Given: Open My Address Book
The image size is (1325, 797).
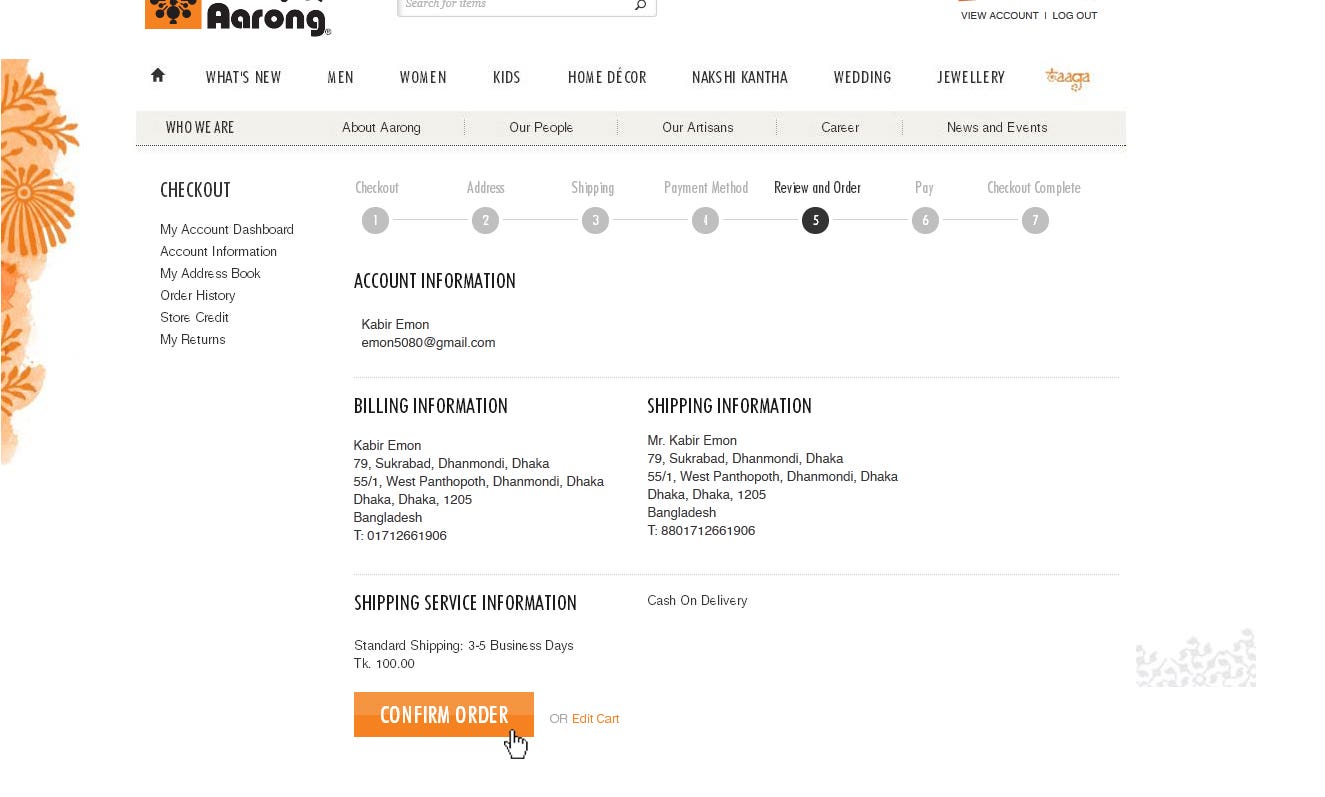Looking at the screenshot, I should tap(210, 274).
